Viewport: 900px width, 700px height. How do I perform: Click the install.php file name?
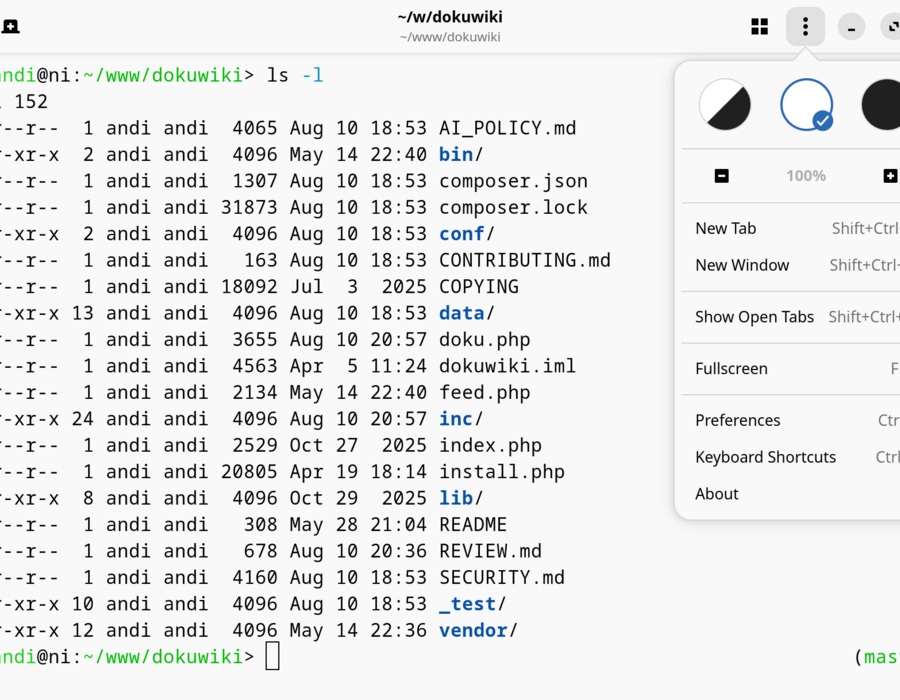pyautogui.click(x=502, y=471)
